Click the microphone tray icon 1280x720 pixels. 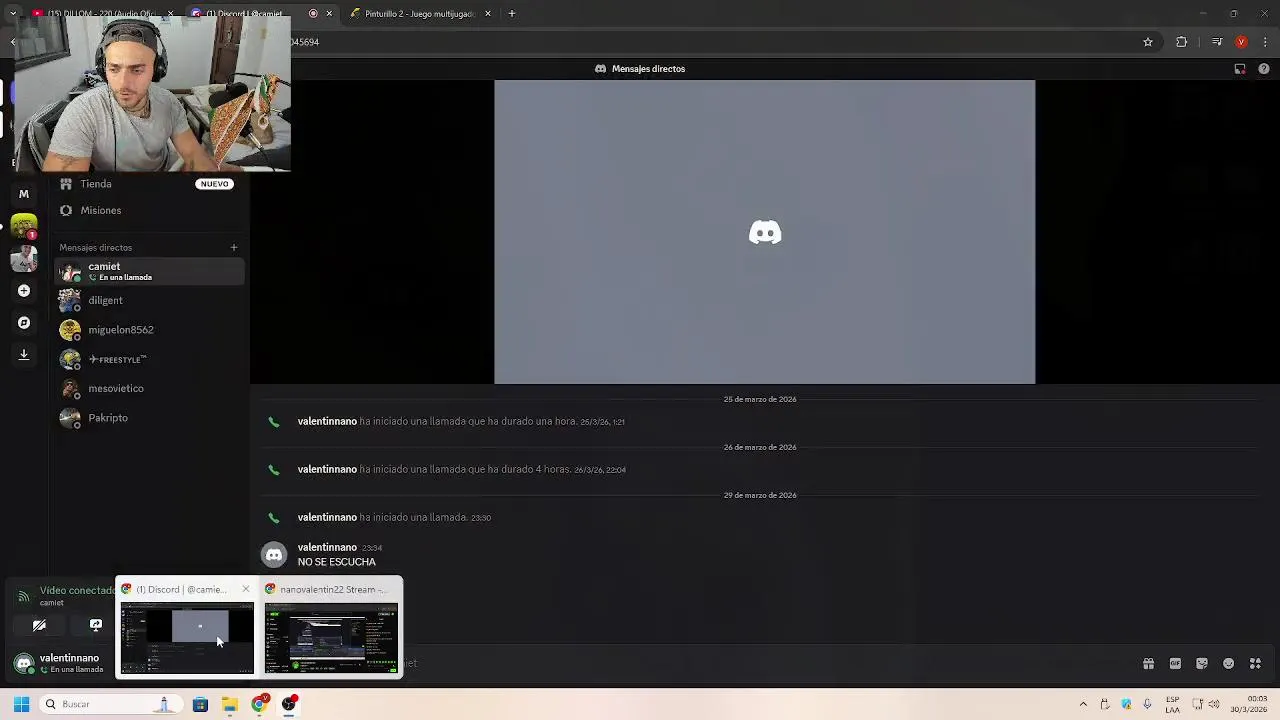(1147, 704)
